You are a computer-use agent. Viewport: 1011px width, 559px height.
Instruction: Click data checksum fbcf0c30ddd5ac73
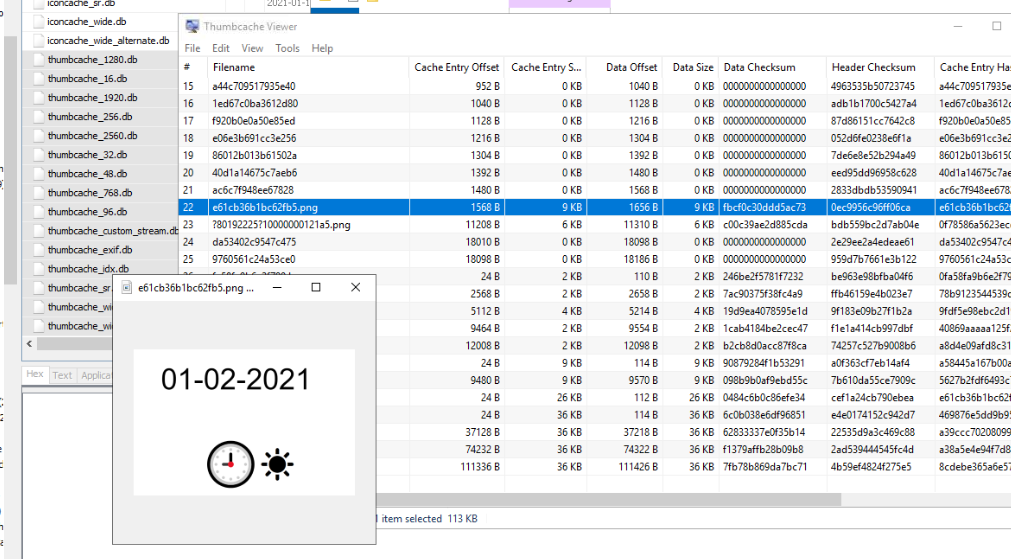[x=764, y=207]
